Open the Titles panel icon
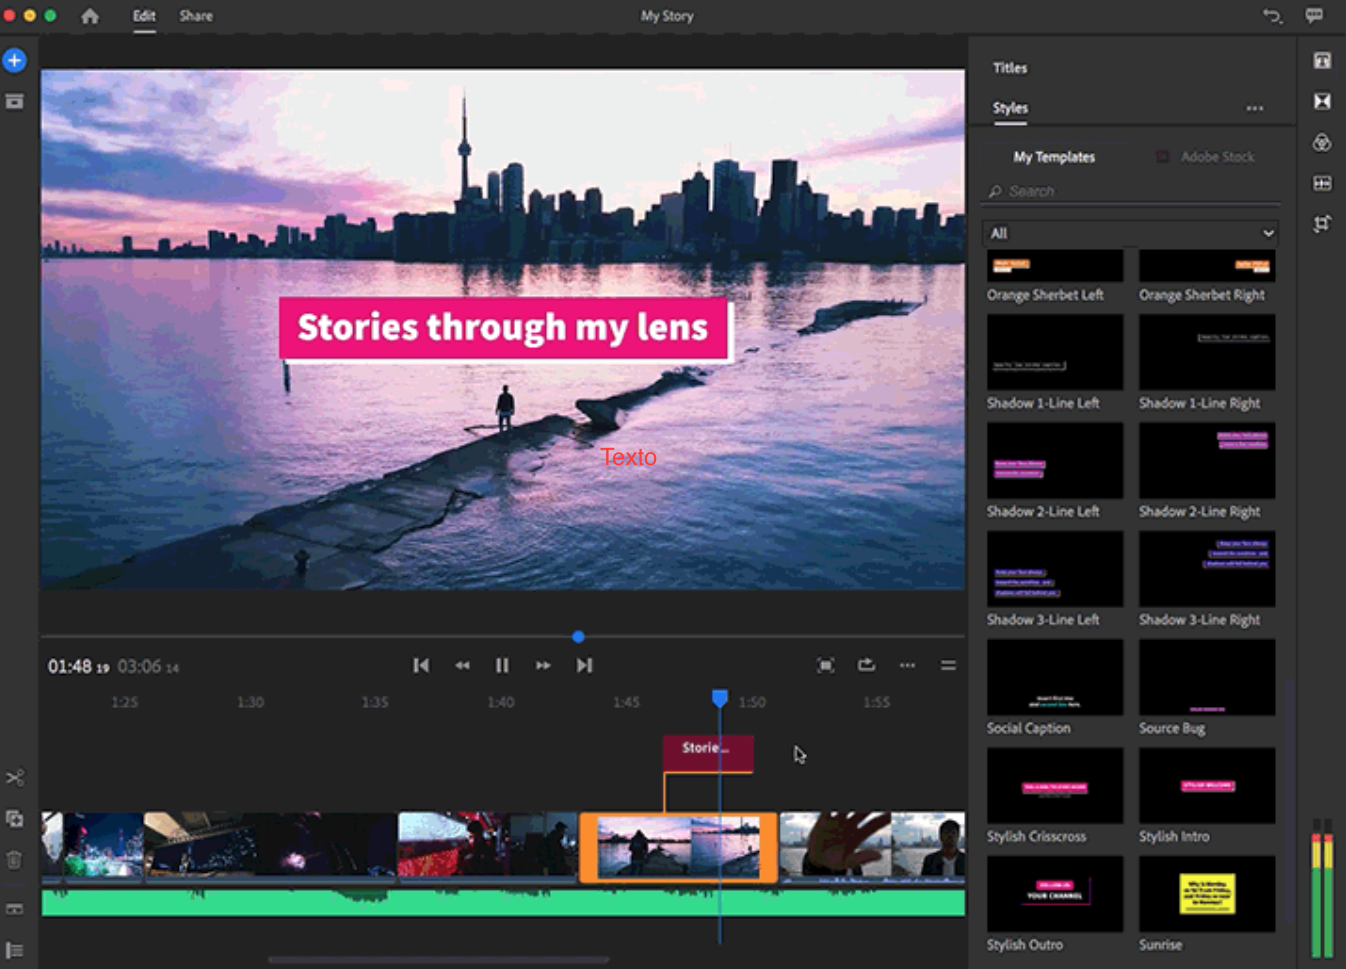 [x=1322, y=61]
